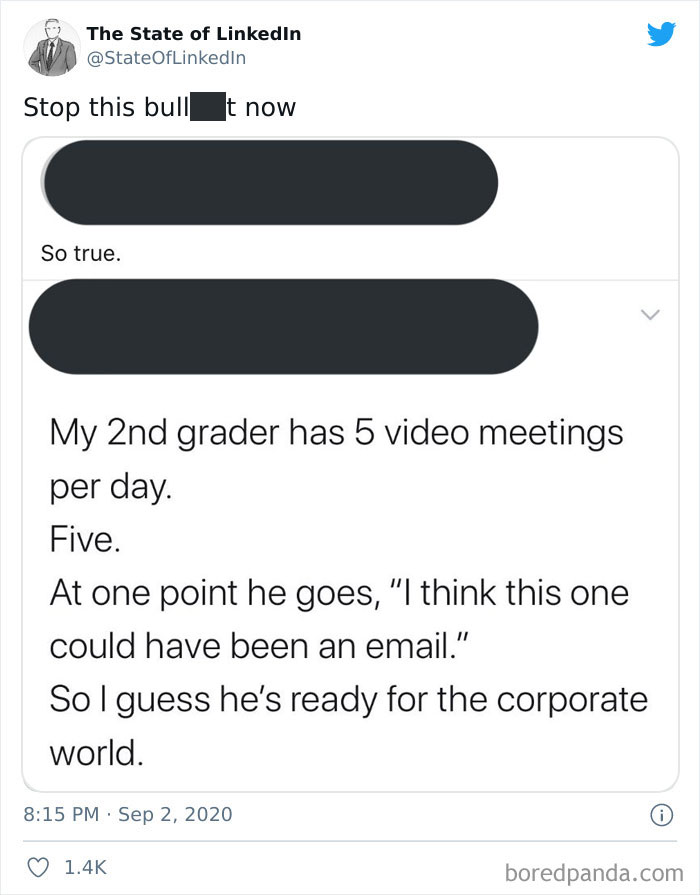Click the avatar illustration of the suited man

pyautogui.click(x=51, y=45)
